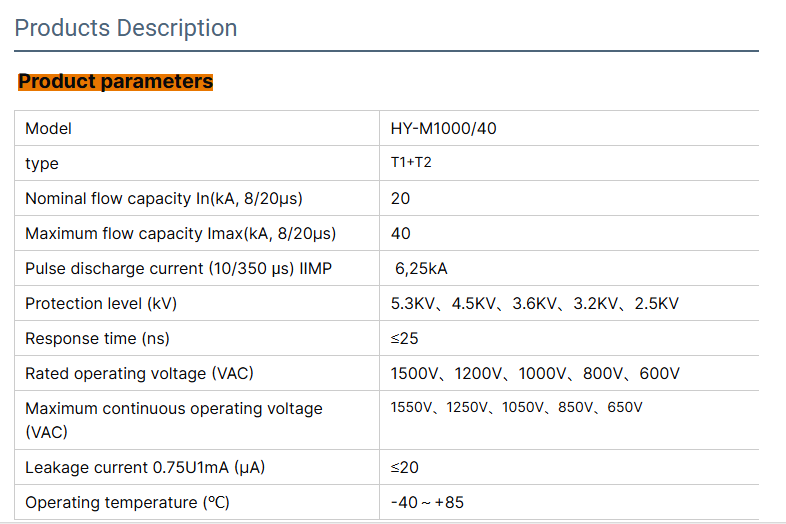Click the Maximum flow capacity Imax label
Image resolution: width=786 pixels, height=524 pixels.
pos(180,234)
